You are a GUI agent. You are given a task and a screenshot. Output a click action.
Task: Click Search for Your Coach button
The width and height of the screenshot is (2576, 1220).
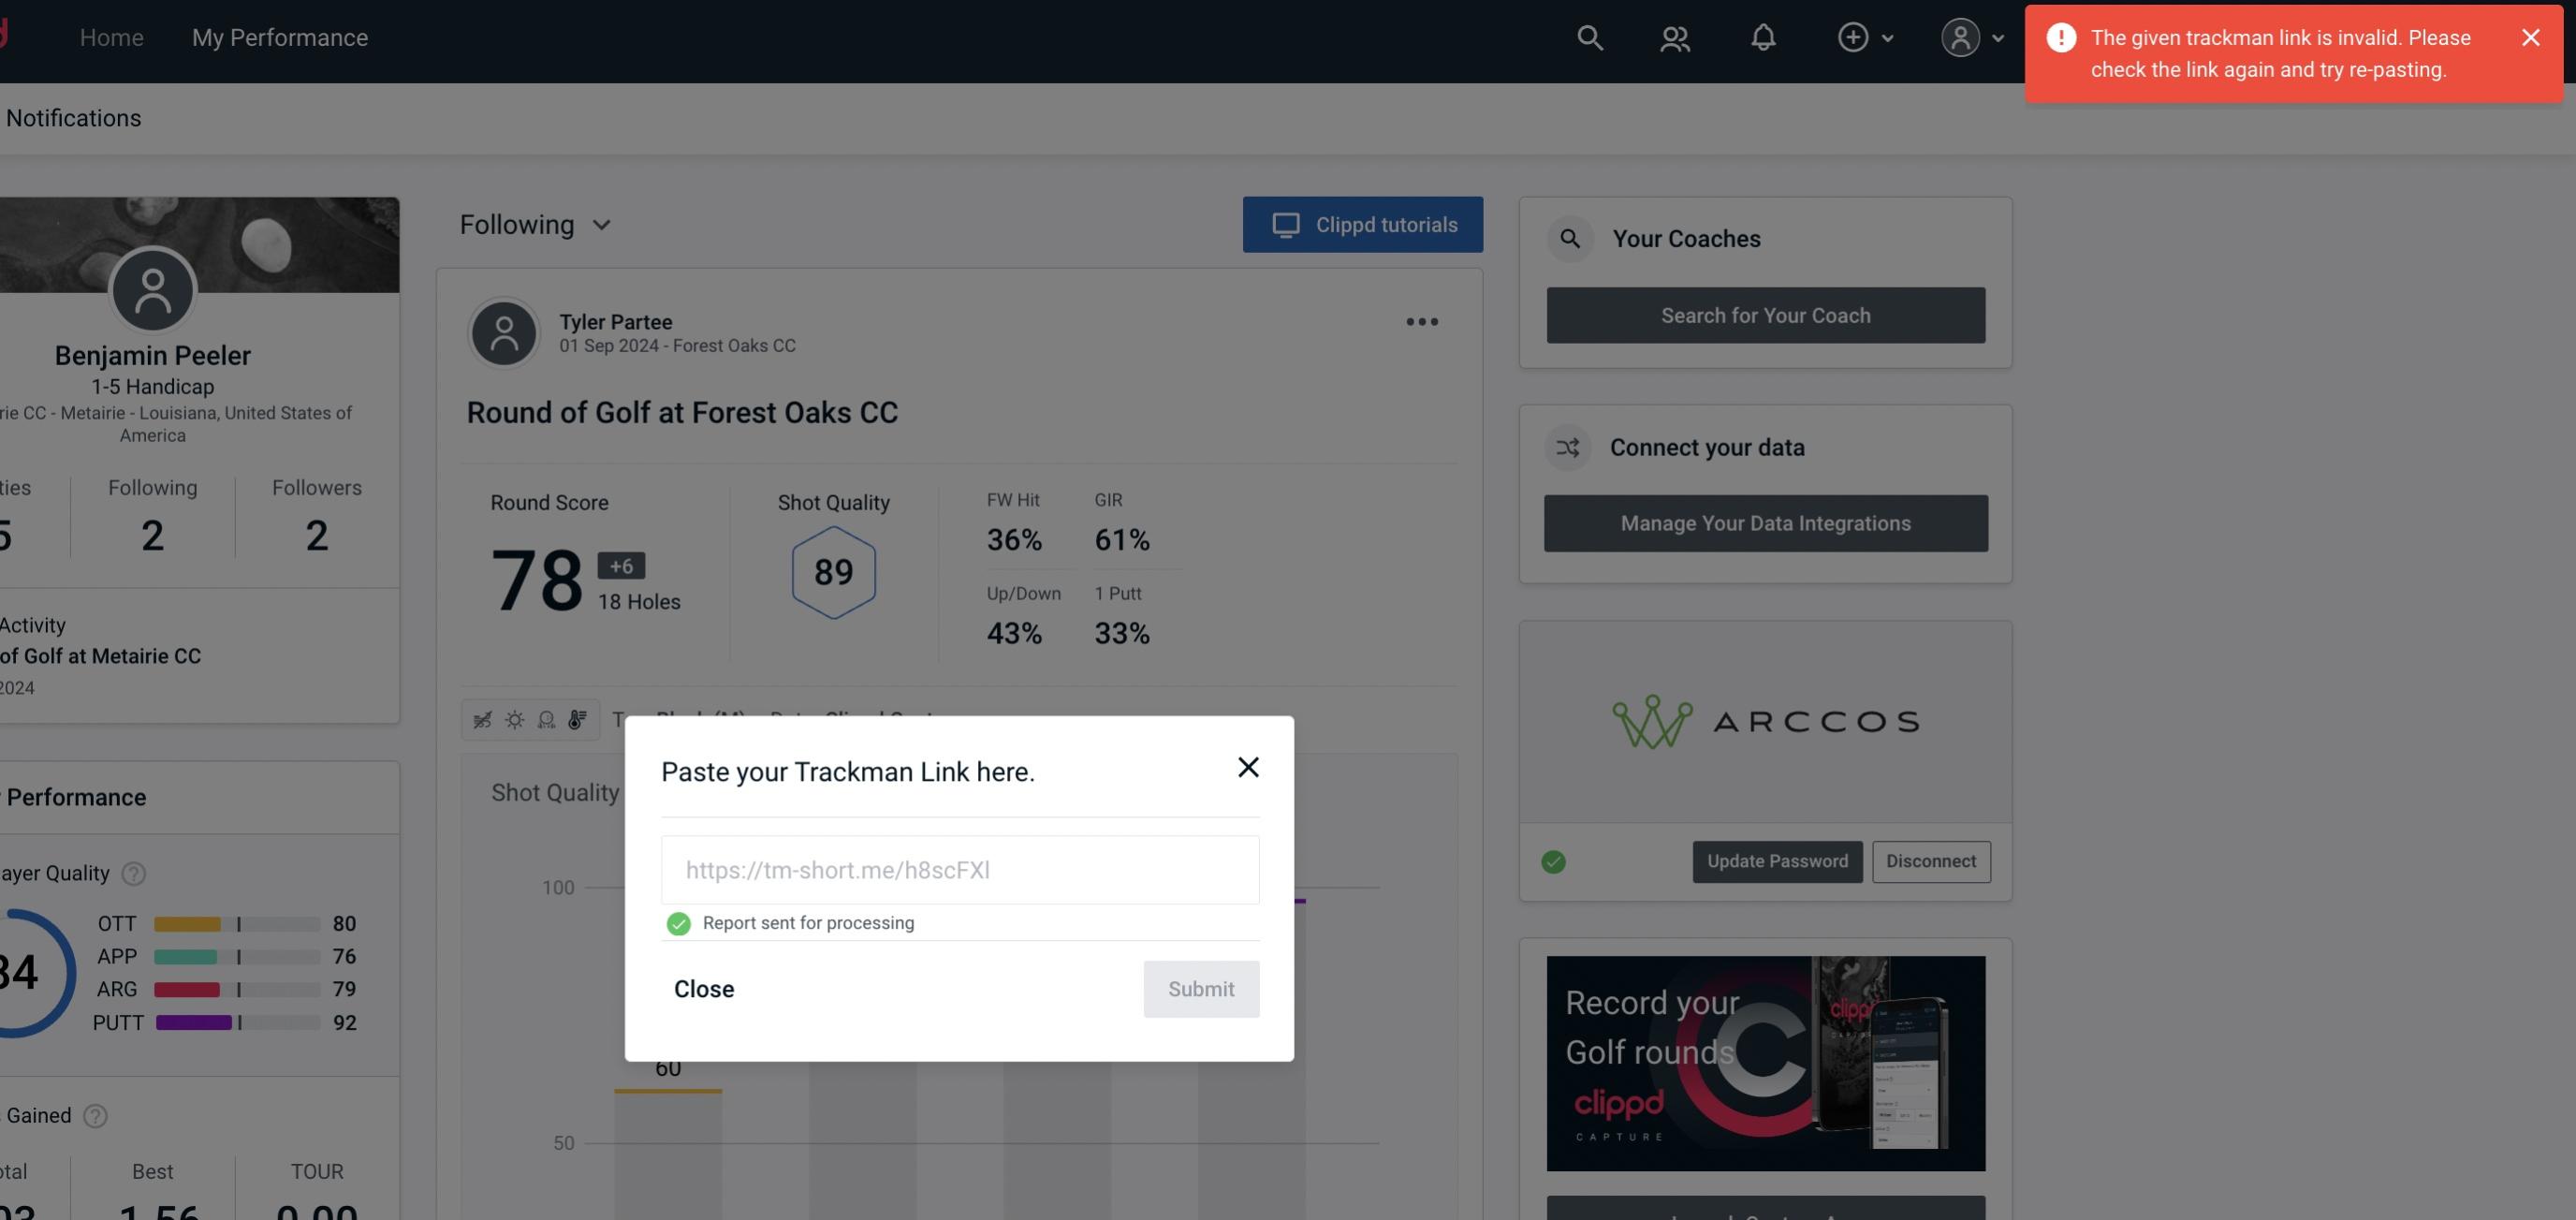pyautogui.click(x=1766, y=314)
